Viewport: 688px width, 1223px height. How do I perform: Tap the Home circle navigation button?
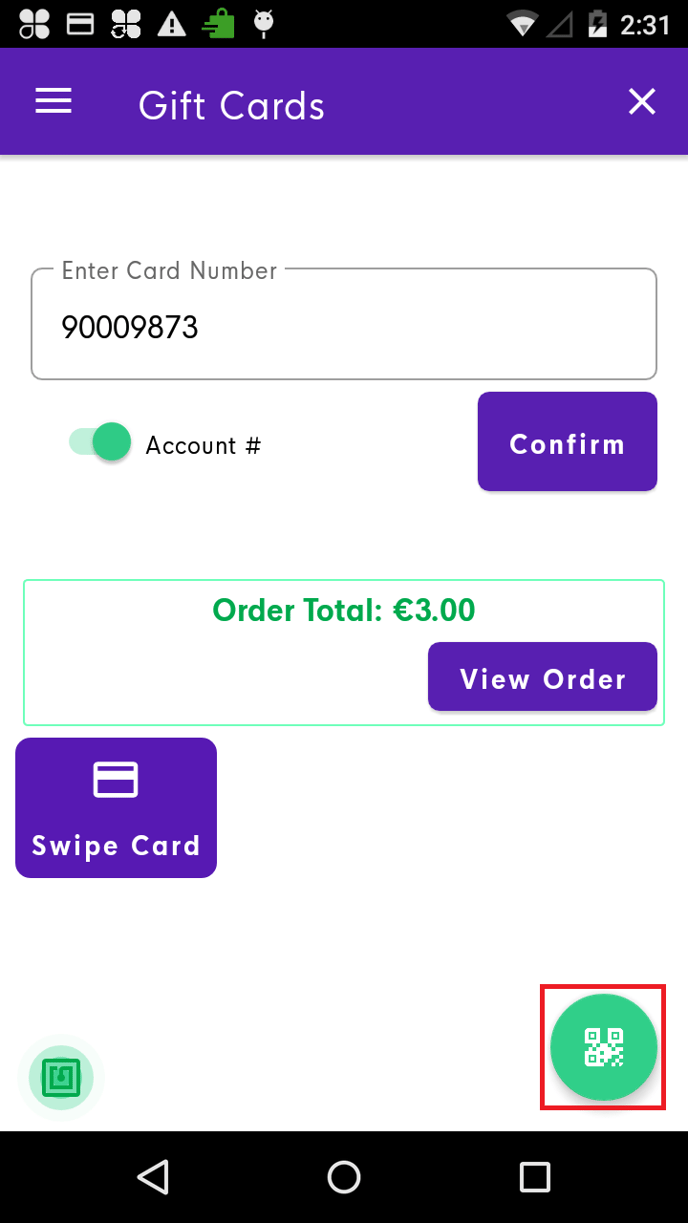(343, 1176)
